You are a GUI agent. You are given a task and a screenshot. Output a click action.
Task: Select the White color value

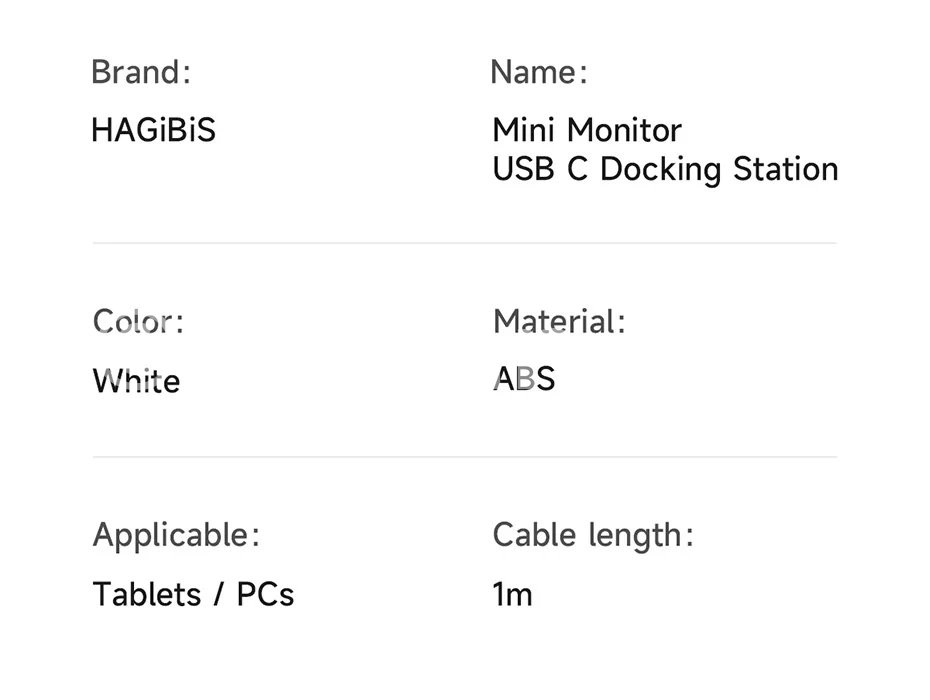[136, 381]
